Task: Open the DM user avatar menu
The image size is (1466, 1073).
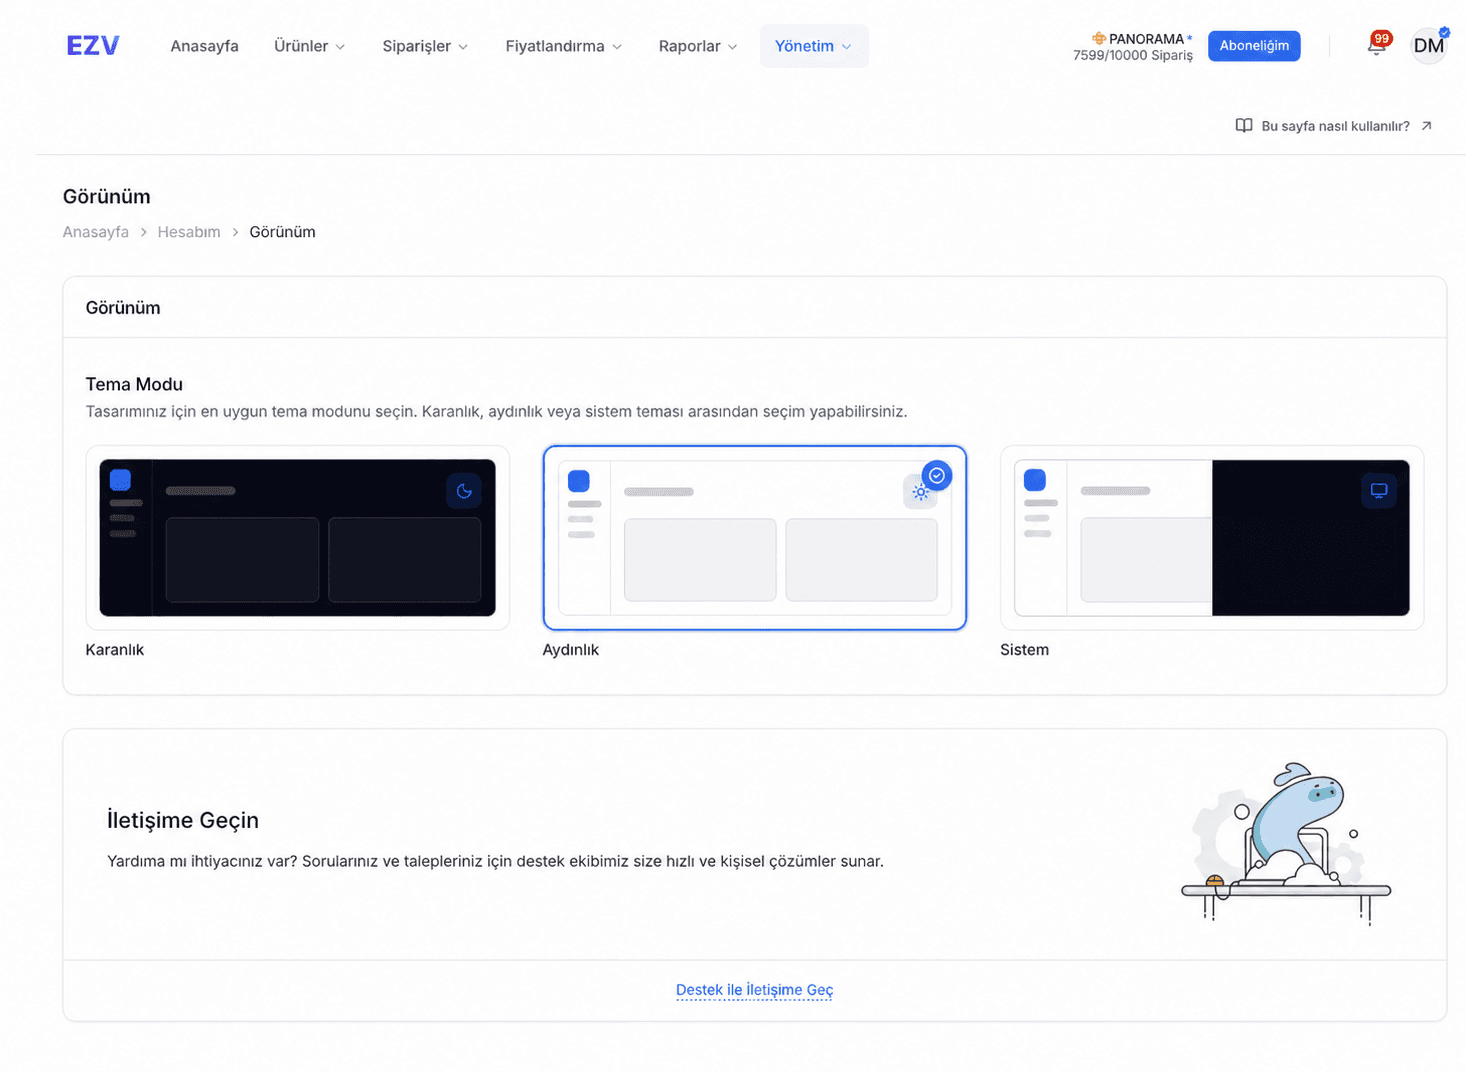Action: 1428,46
